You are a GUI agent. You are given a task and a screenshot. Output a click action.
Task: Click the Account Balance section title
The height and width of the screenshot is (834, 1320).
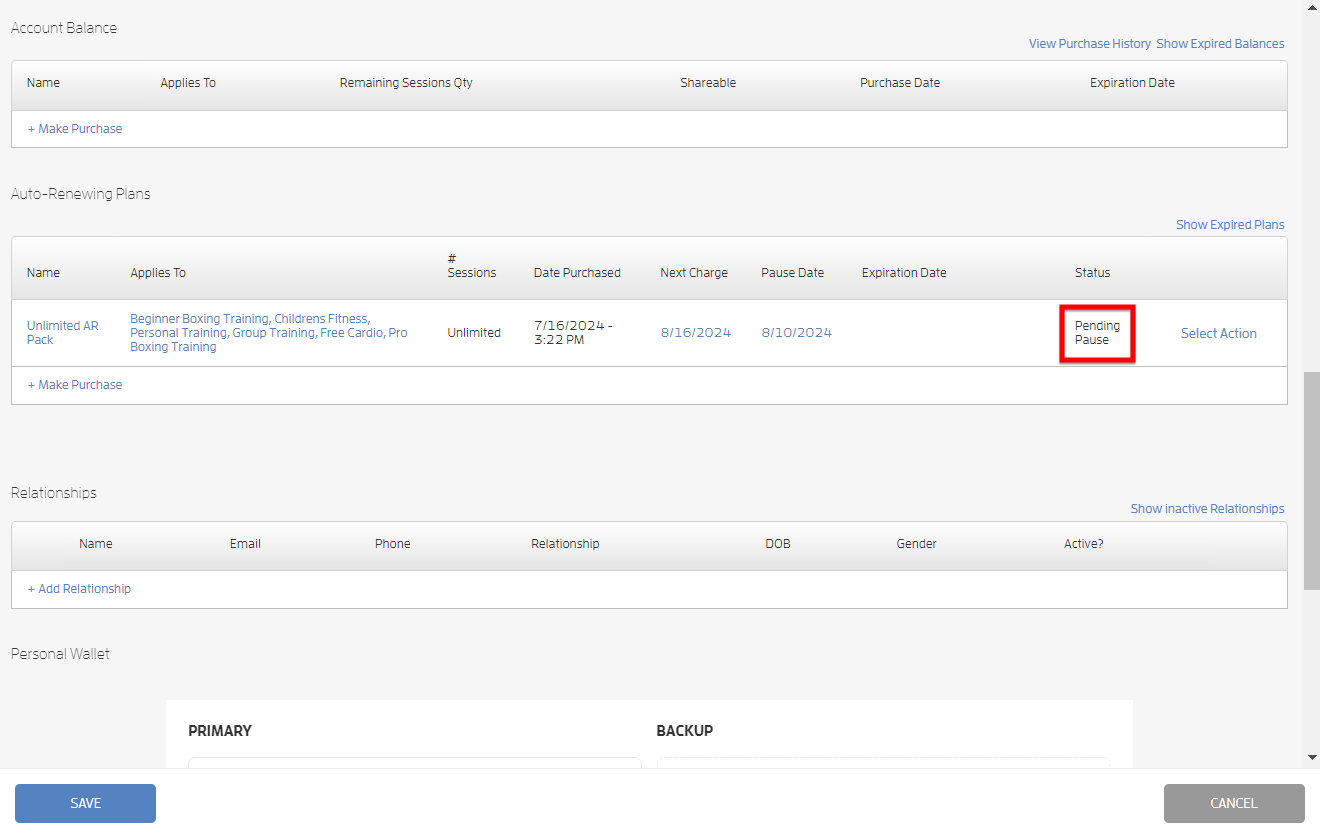click(x=64, y=28)
